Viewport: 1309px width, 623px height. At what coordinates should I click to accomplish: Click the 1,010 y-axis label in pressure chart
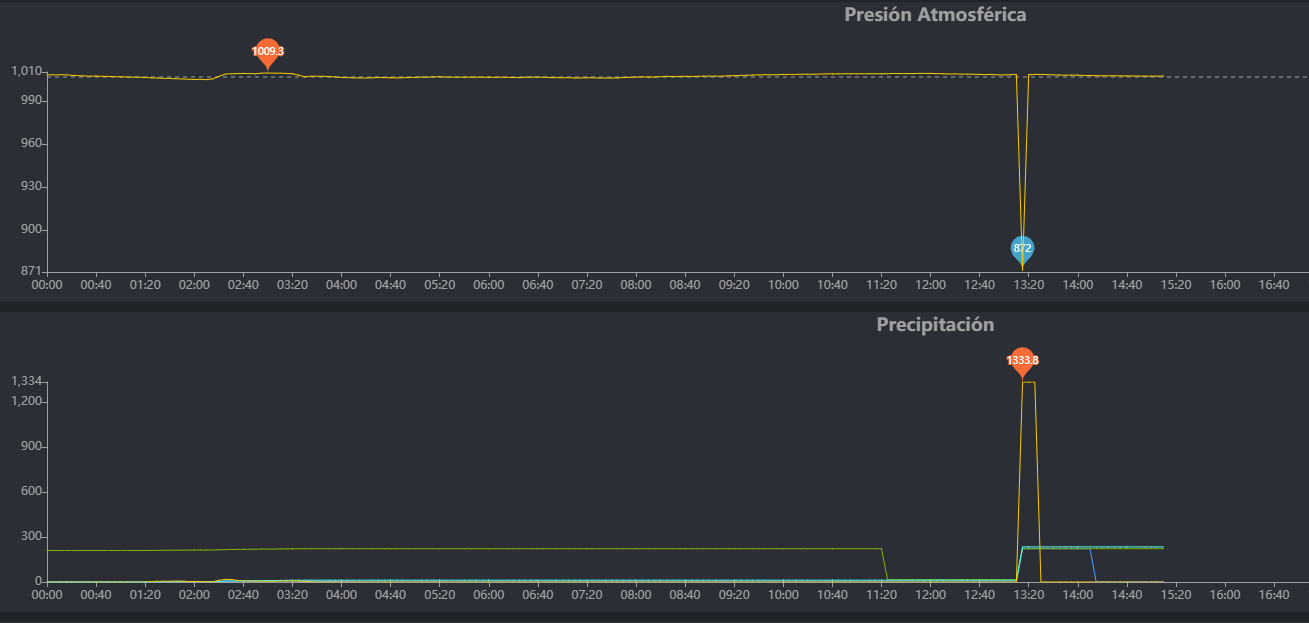25,71
